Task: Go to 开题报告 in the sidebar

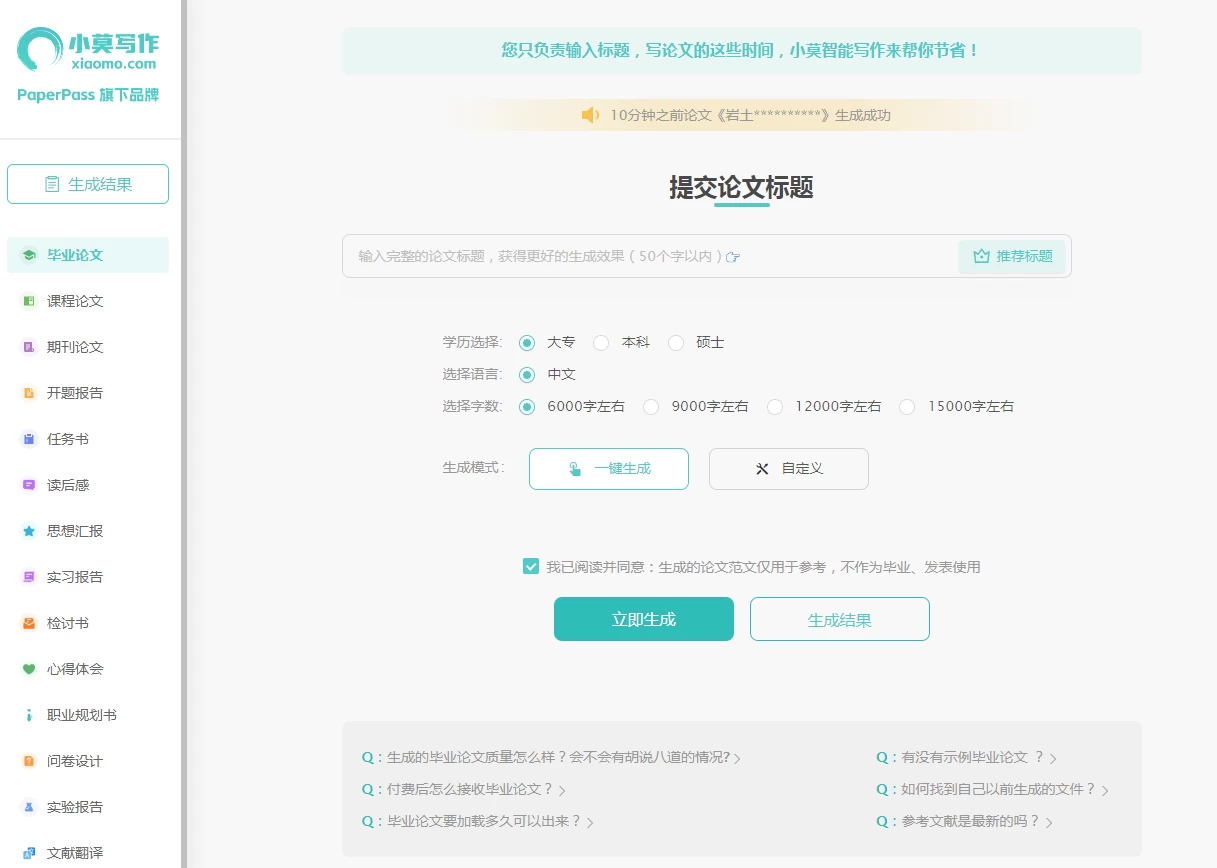Action: pos(75,393)
